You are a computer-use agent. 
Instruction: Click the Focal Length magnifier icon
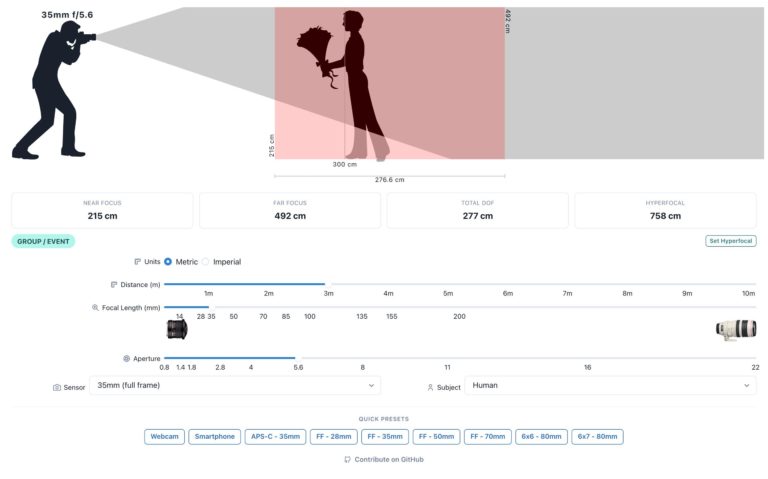pyautogui.click(x=95, y=308)
